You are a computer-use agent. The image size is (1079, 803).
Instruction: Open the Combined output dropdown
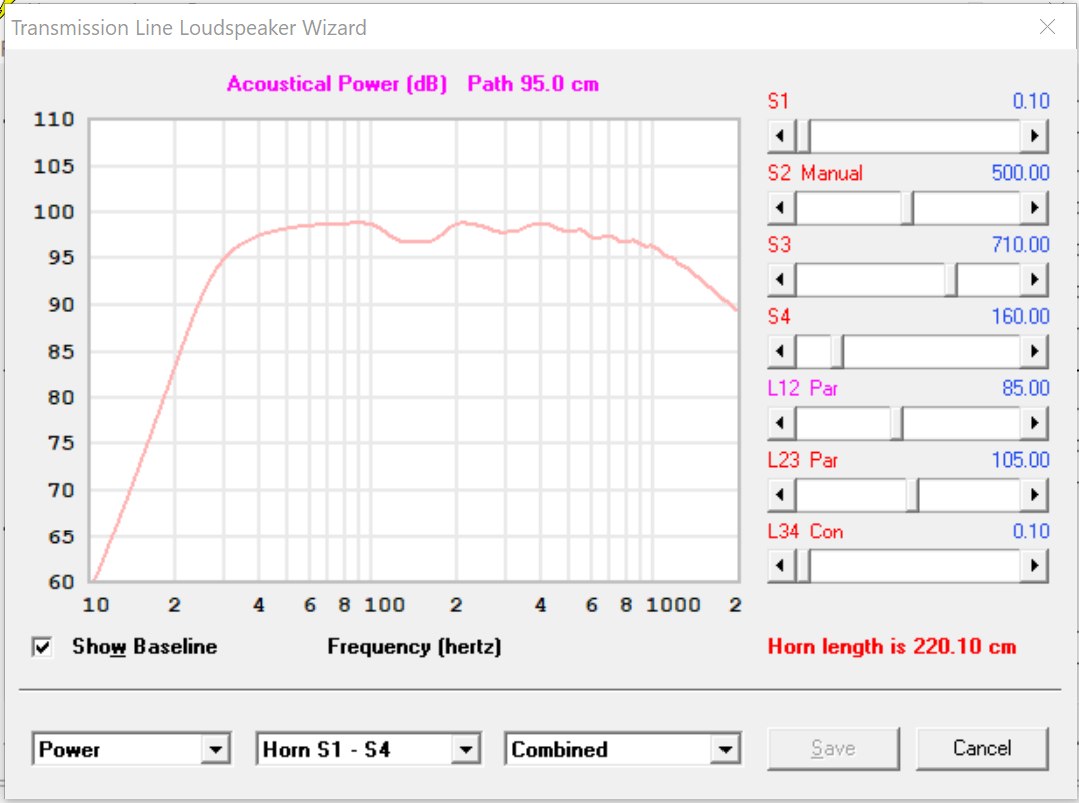click(x=725, y=749)
